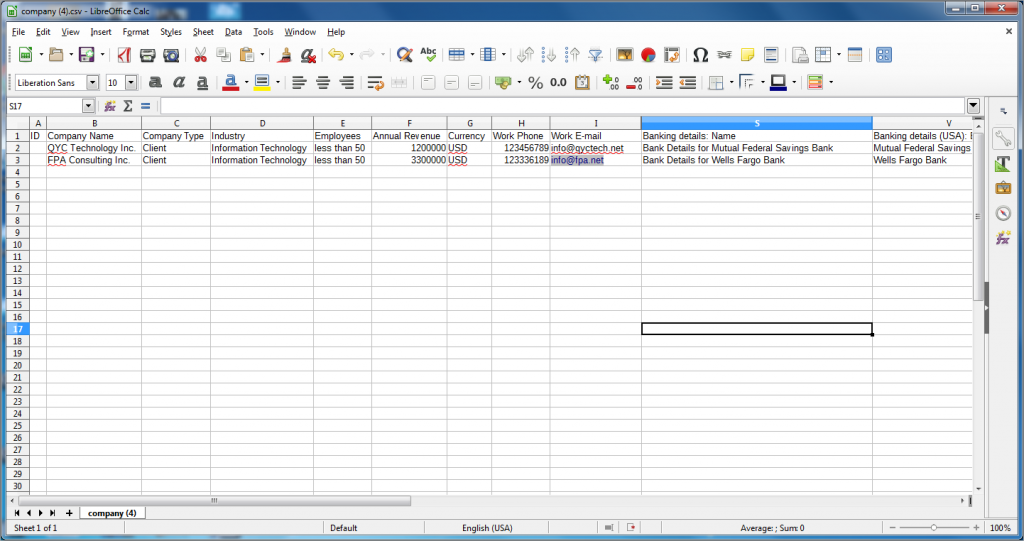Open the File menu

[18, 31]
